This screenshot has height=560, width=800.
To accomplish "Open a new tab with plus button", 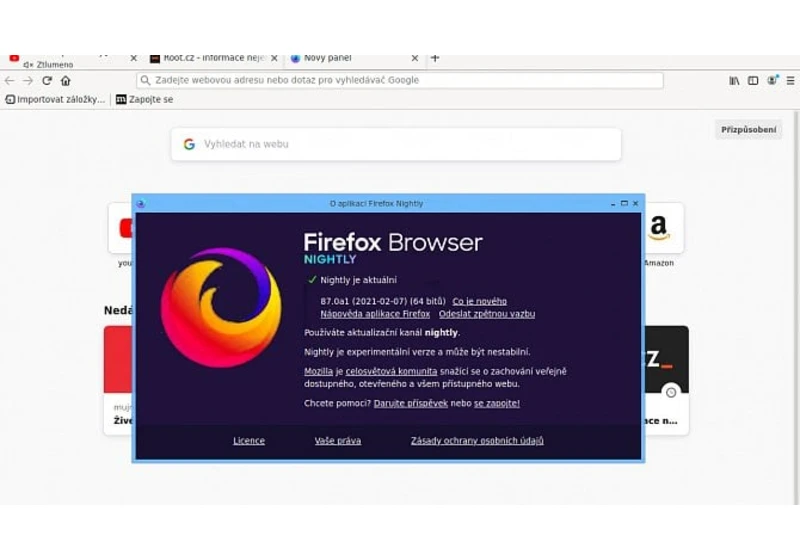I will point(435,58).
